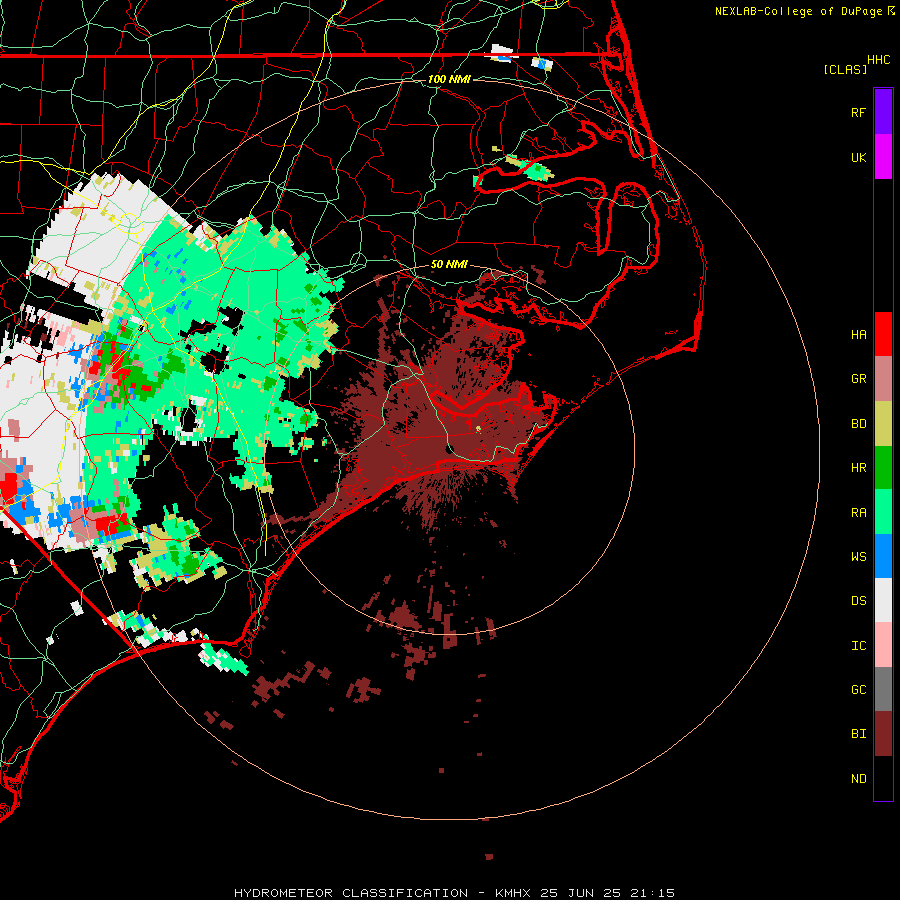Click the "50 NMI" range ring label

449,264
